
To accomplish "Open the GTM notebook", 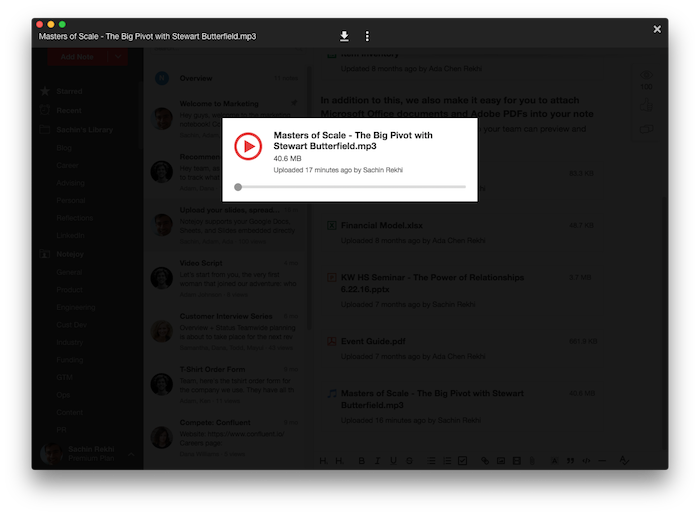I will click(x=64, y=377).
